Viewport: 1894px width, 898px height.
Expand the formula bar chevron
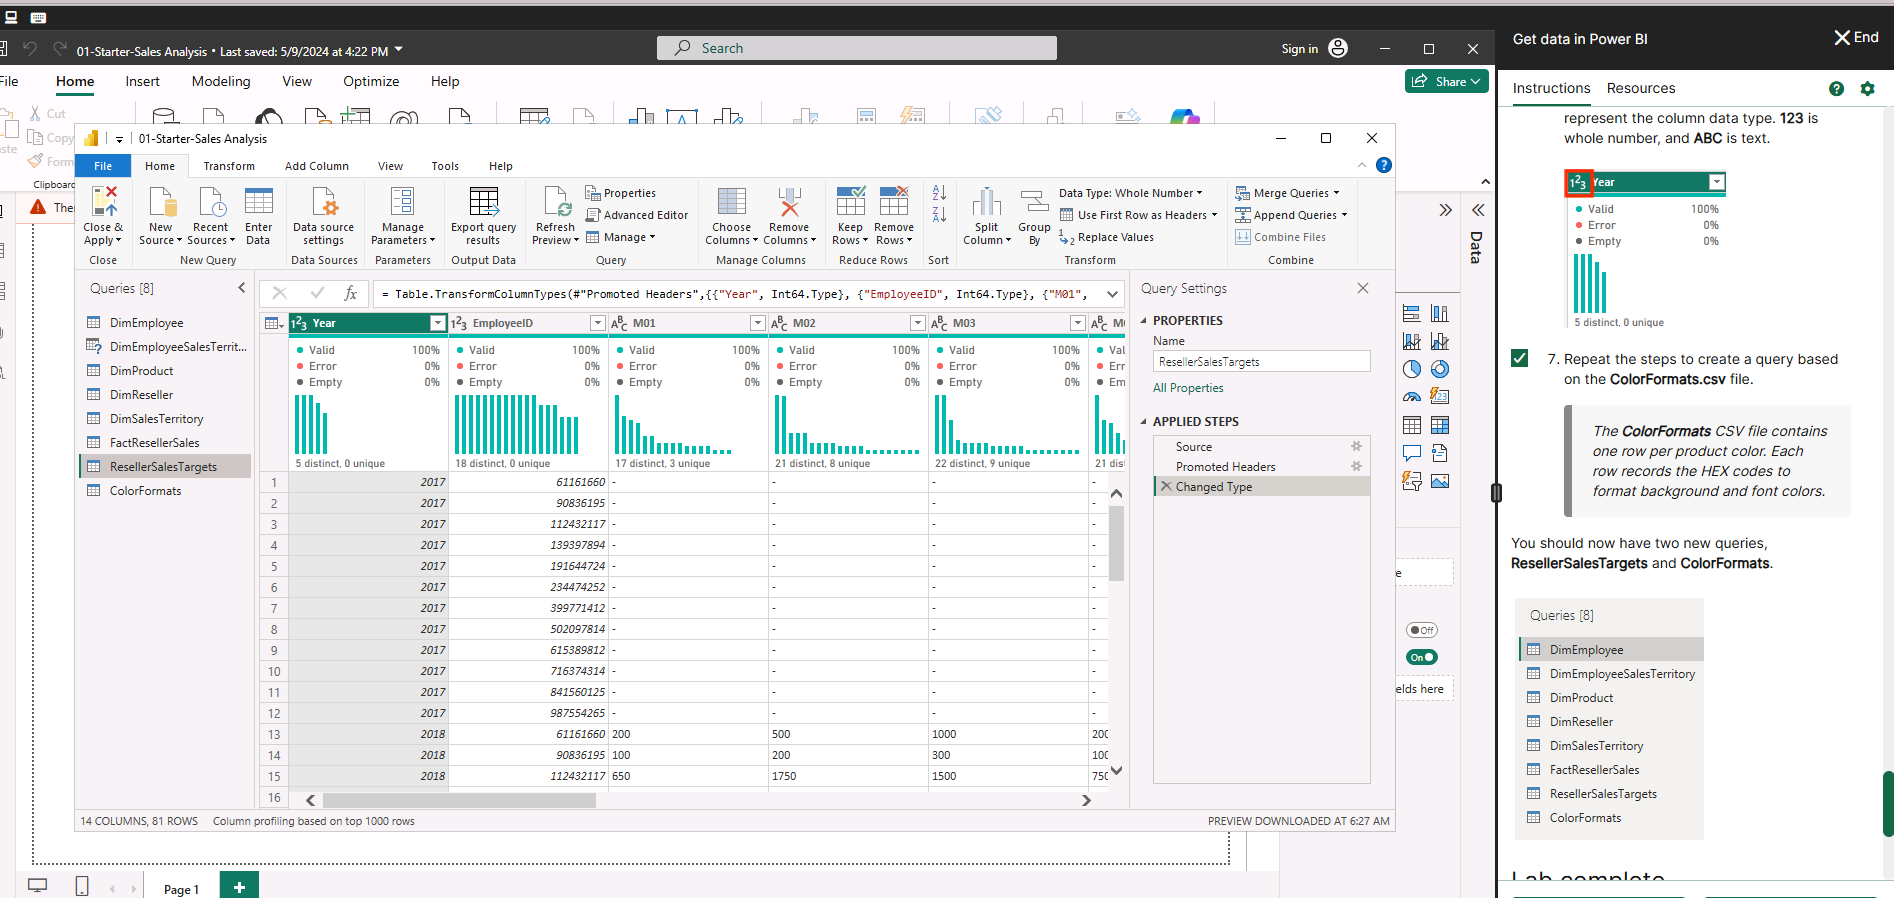click(x=1112, y=294)
